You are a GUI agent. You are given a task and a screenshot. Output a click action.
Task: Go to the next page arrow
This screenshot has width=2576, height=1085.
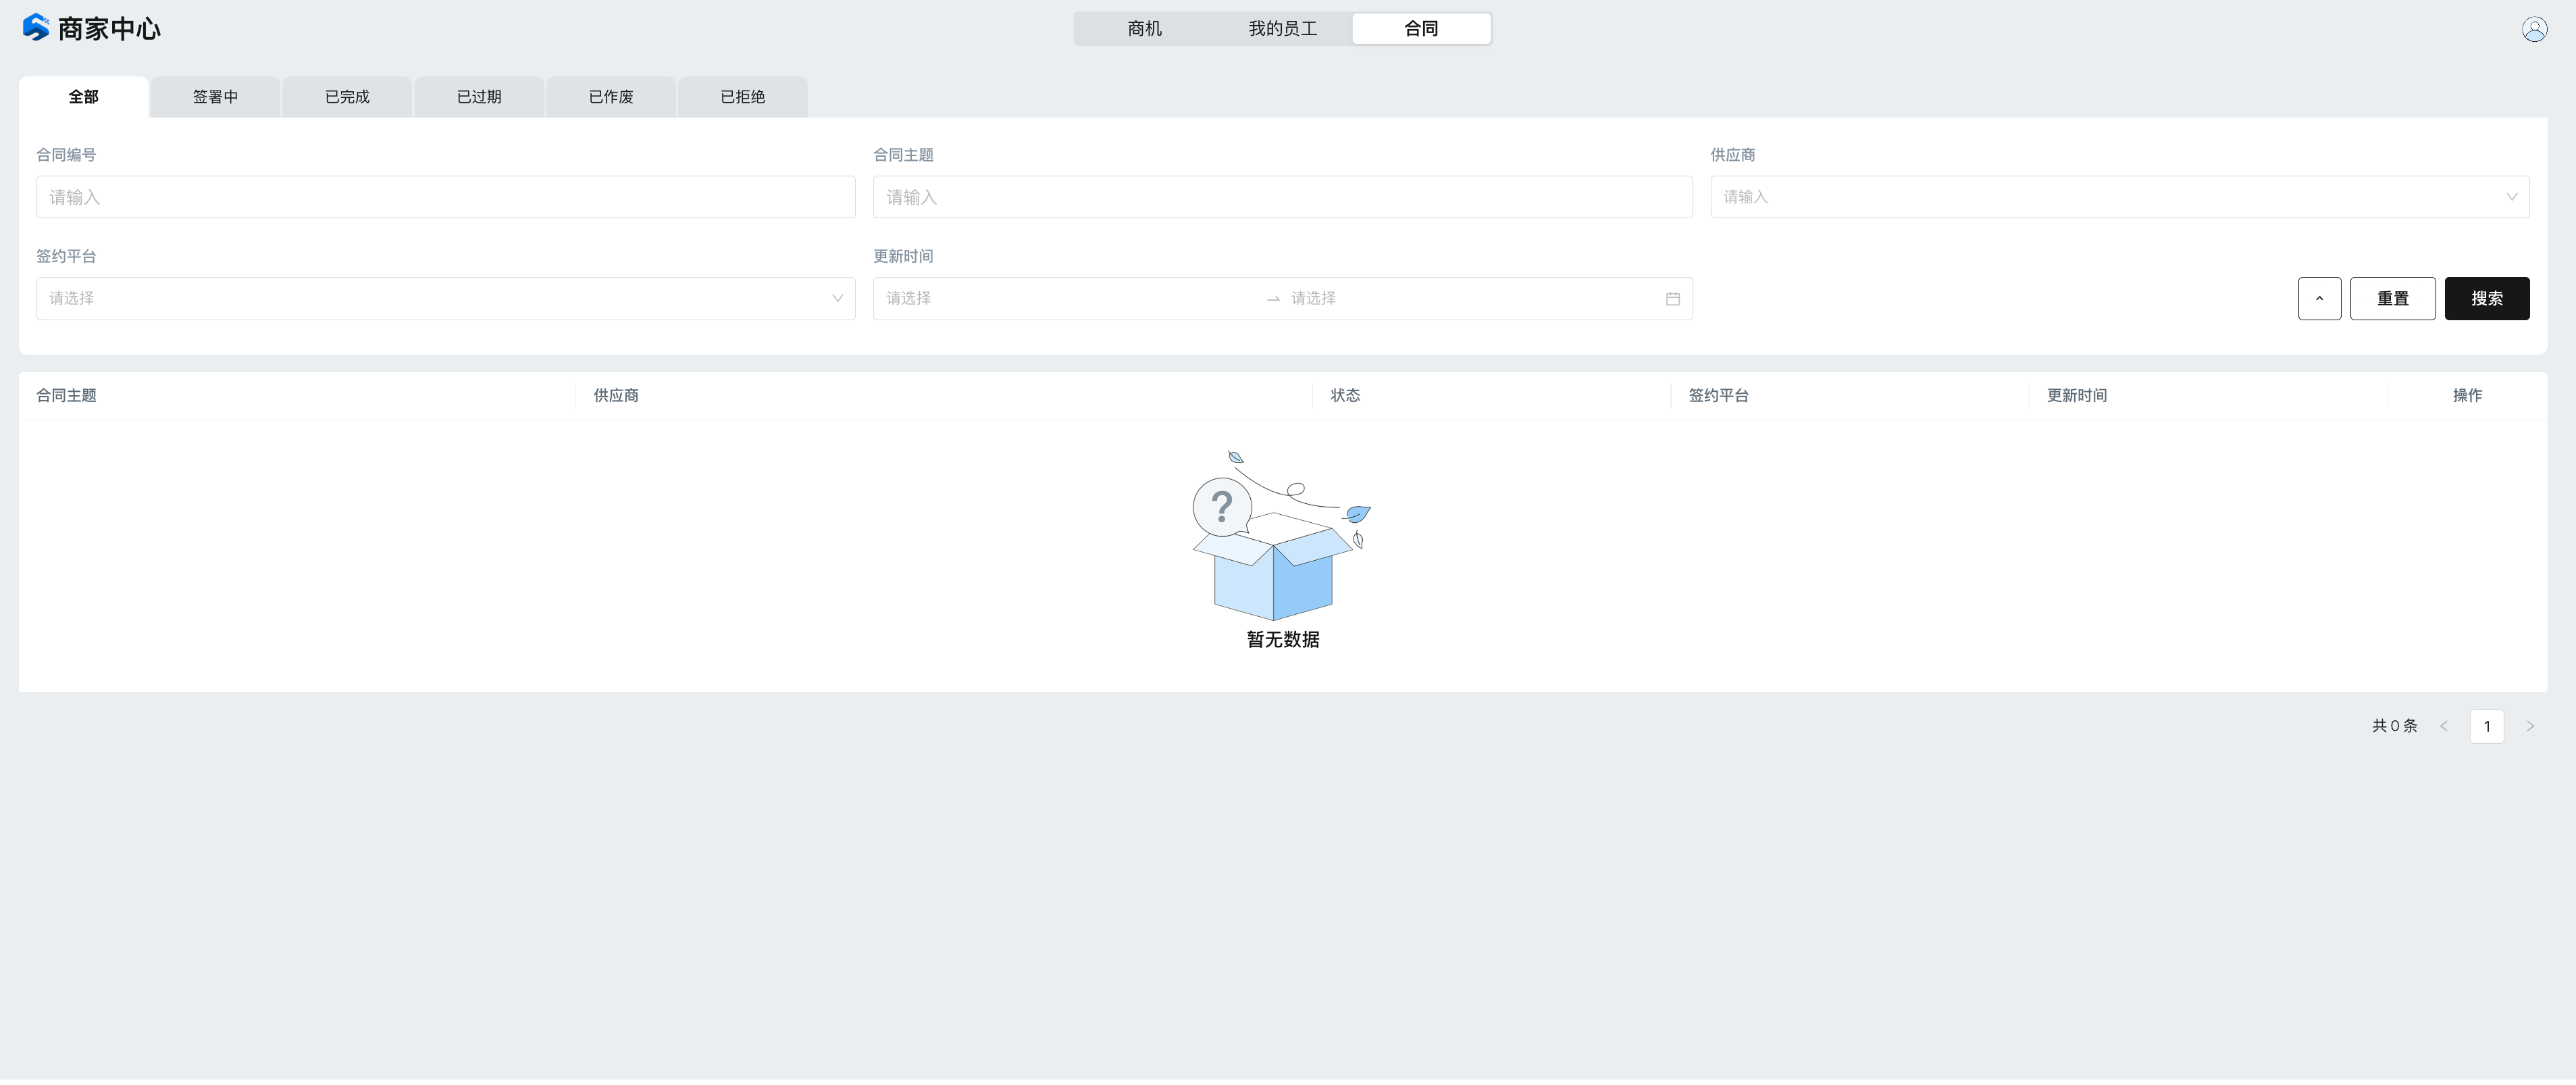pyautogui.click(x=2530, y=727)
